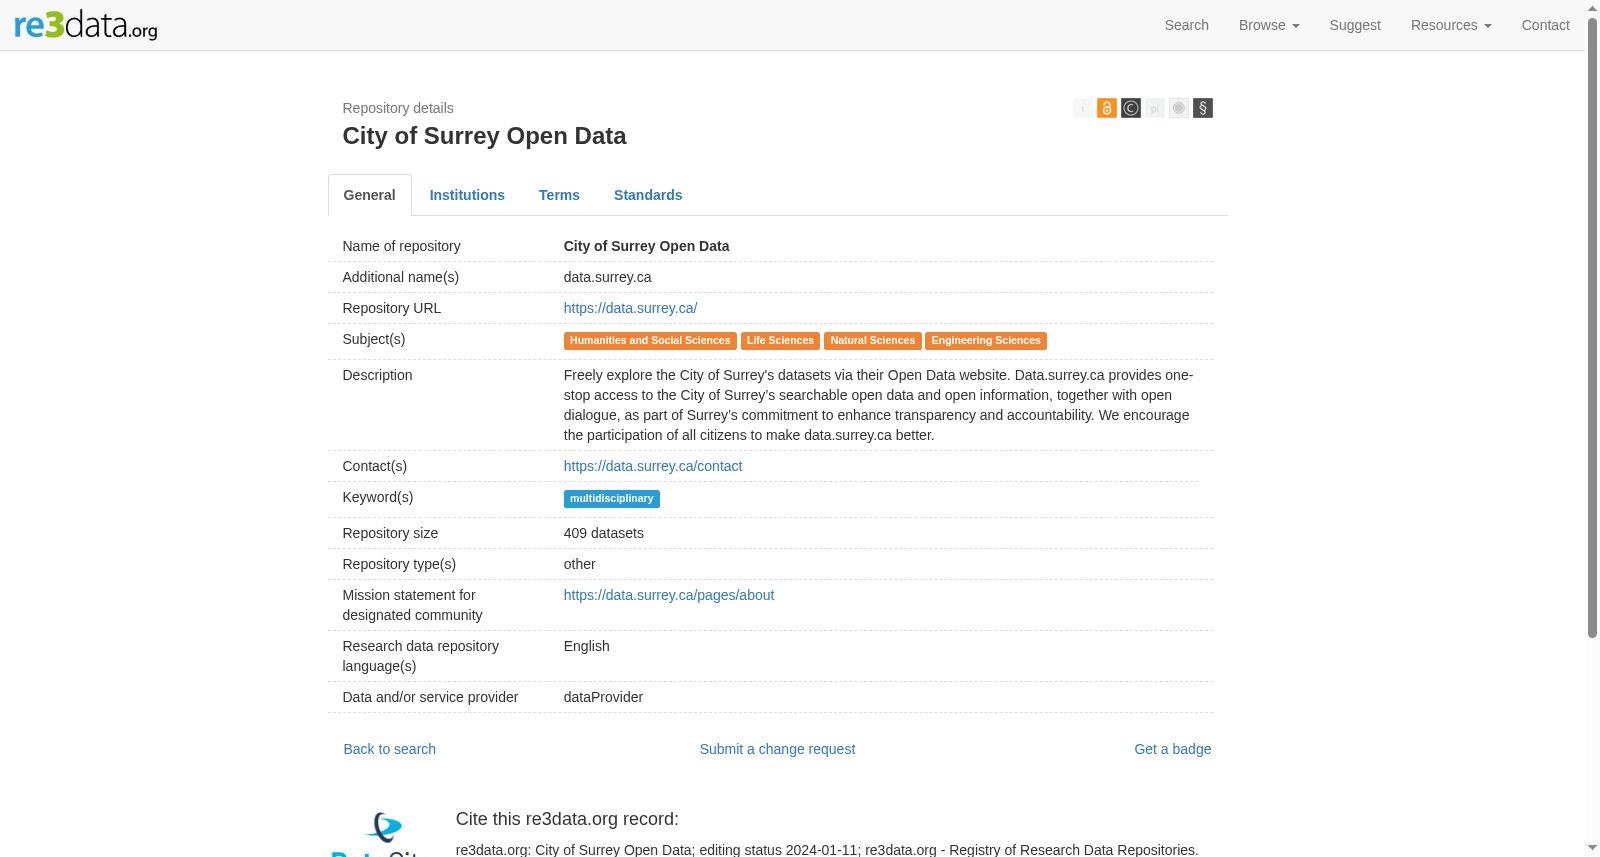This screenshot has height=857, width=1600.
Task: Open the Browse dropdown in the navbar
Action: point(1269,25)
